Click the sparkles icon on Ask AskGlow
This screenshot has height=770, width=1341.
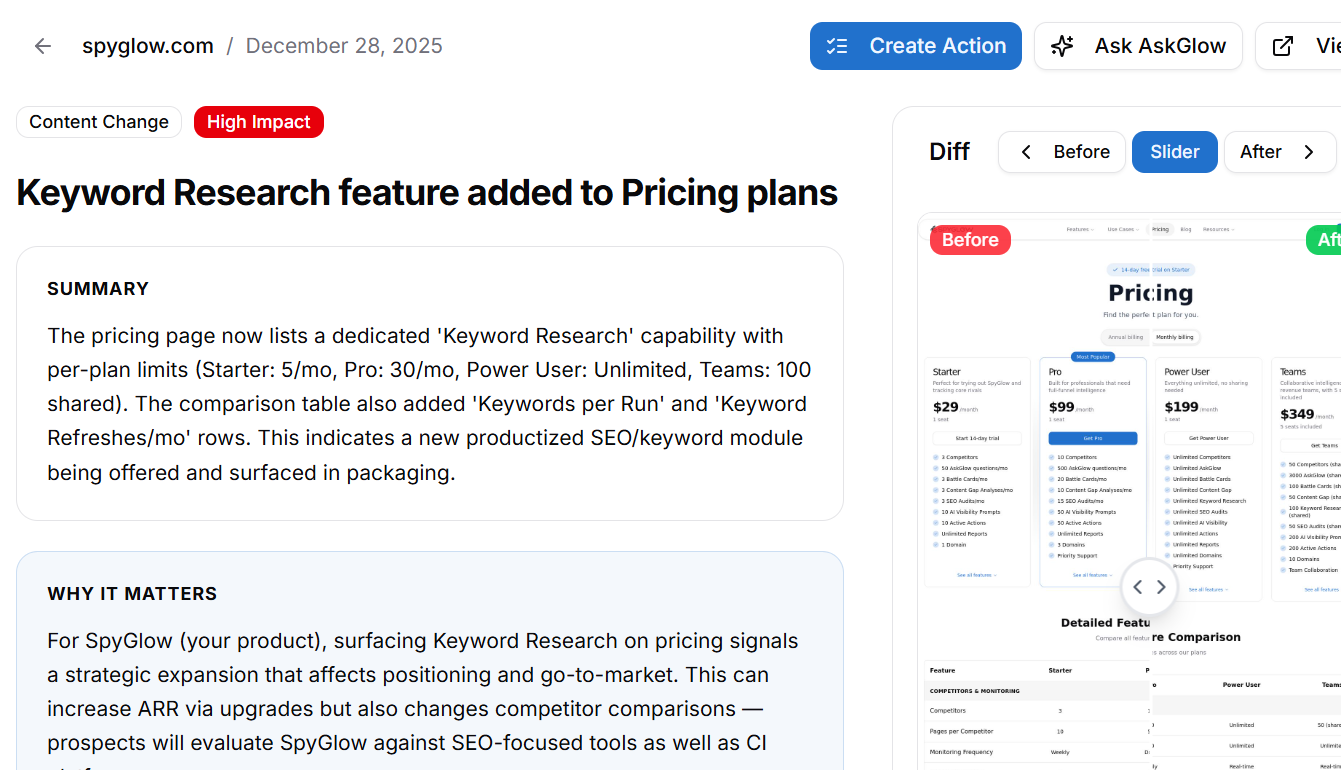pyautogui.click(x=1061, y=45)
